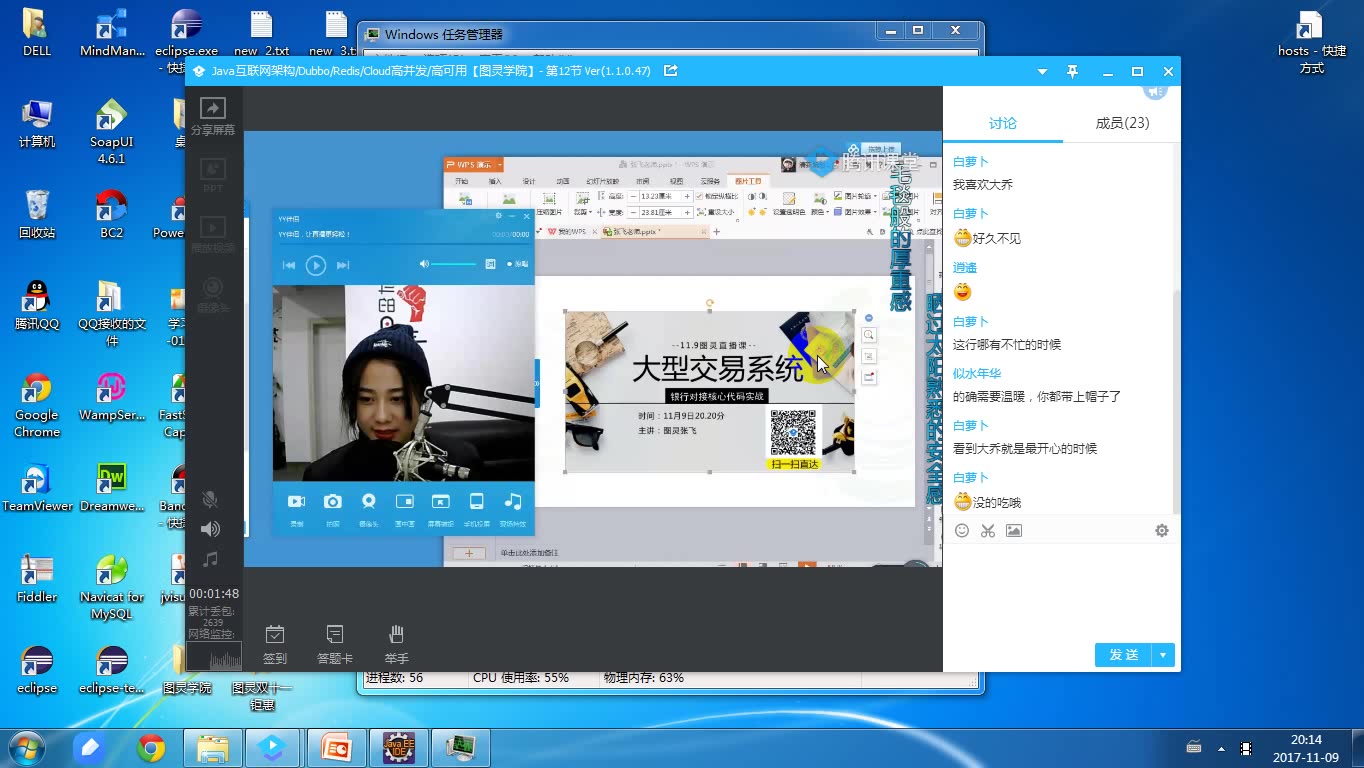This screenshot has height=768, width=1364.
Task: Open the hosts shortcut on desktop
Action: pyautogui.click(x=1312, y=43)
